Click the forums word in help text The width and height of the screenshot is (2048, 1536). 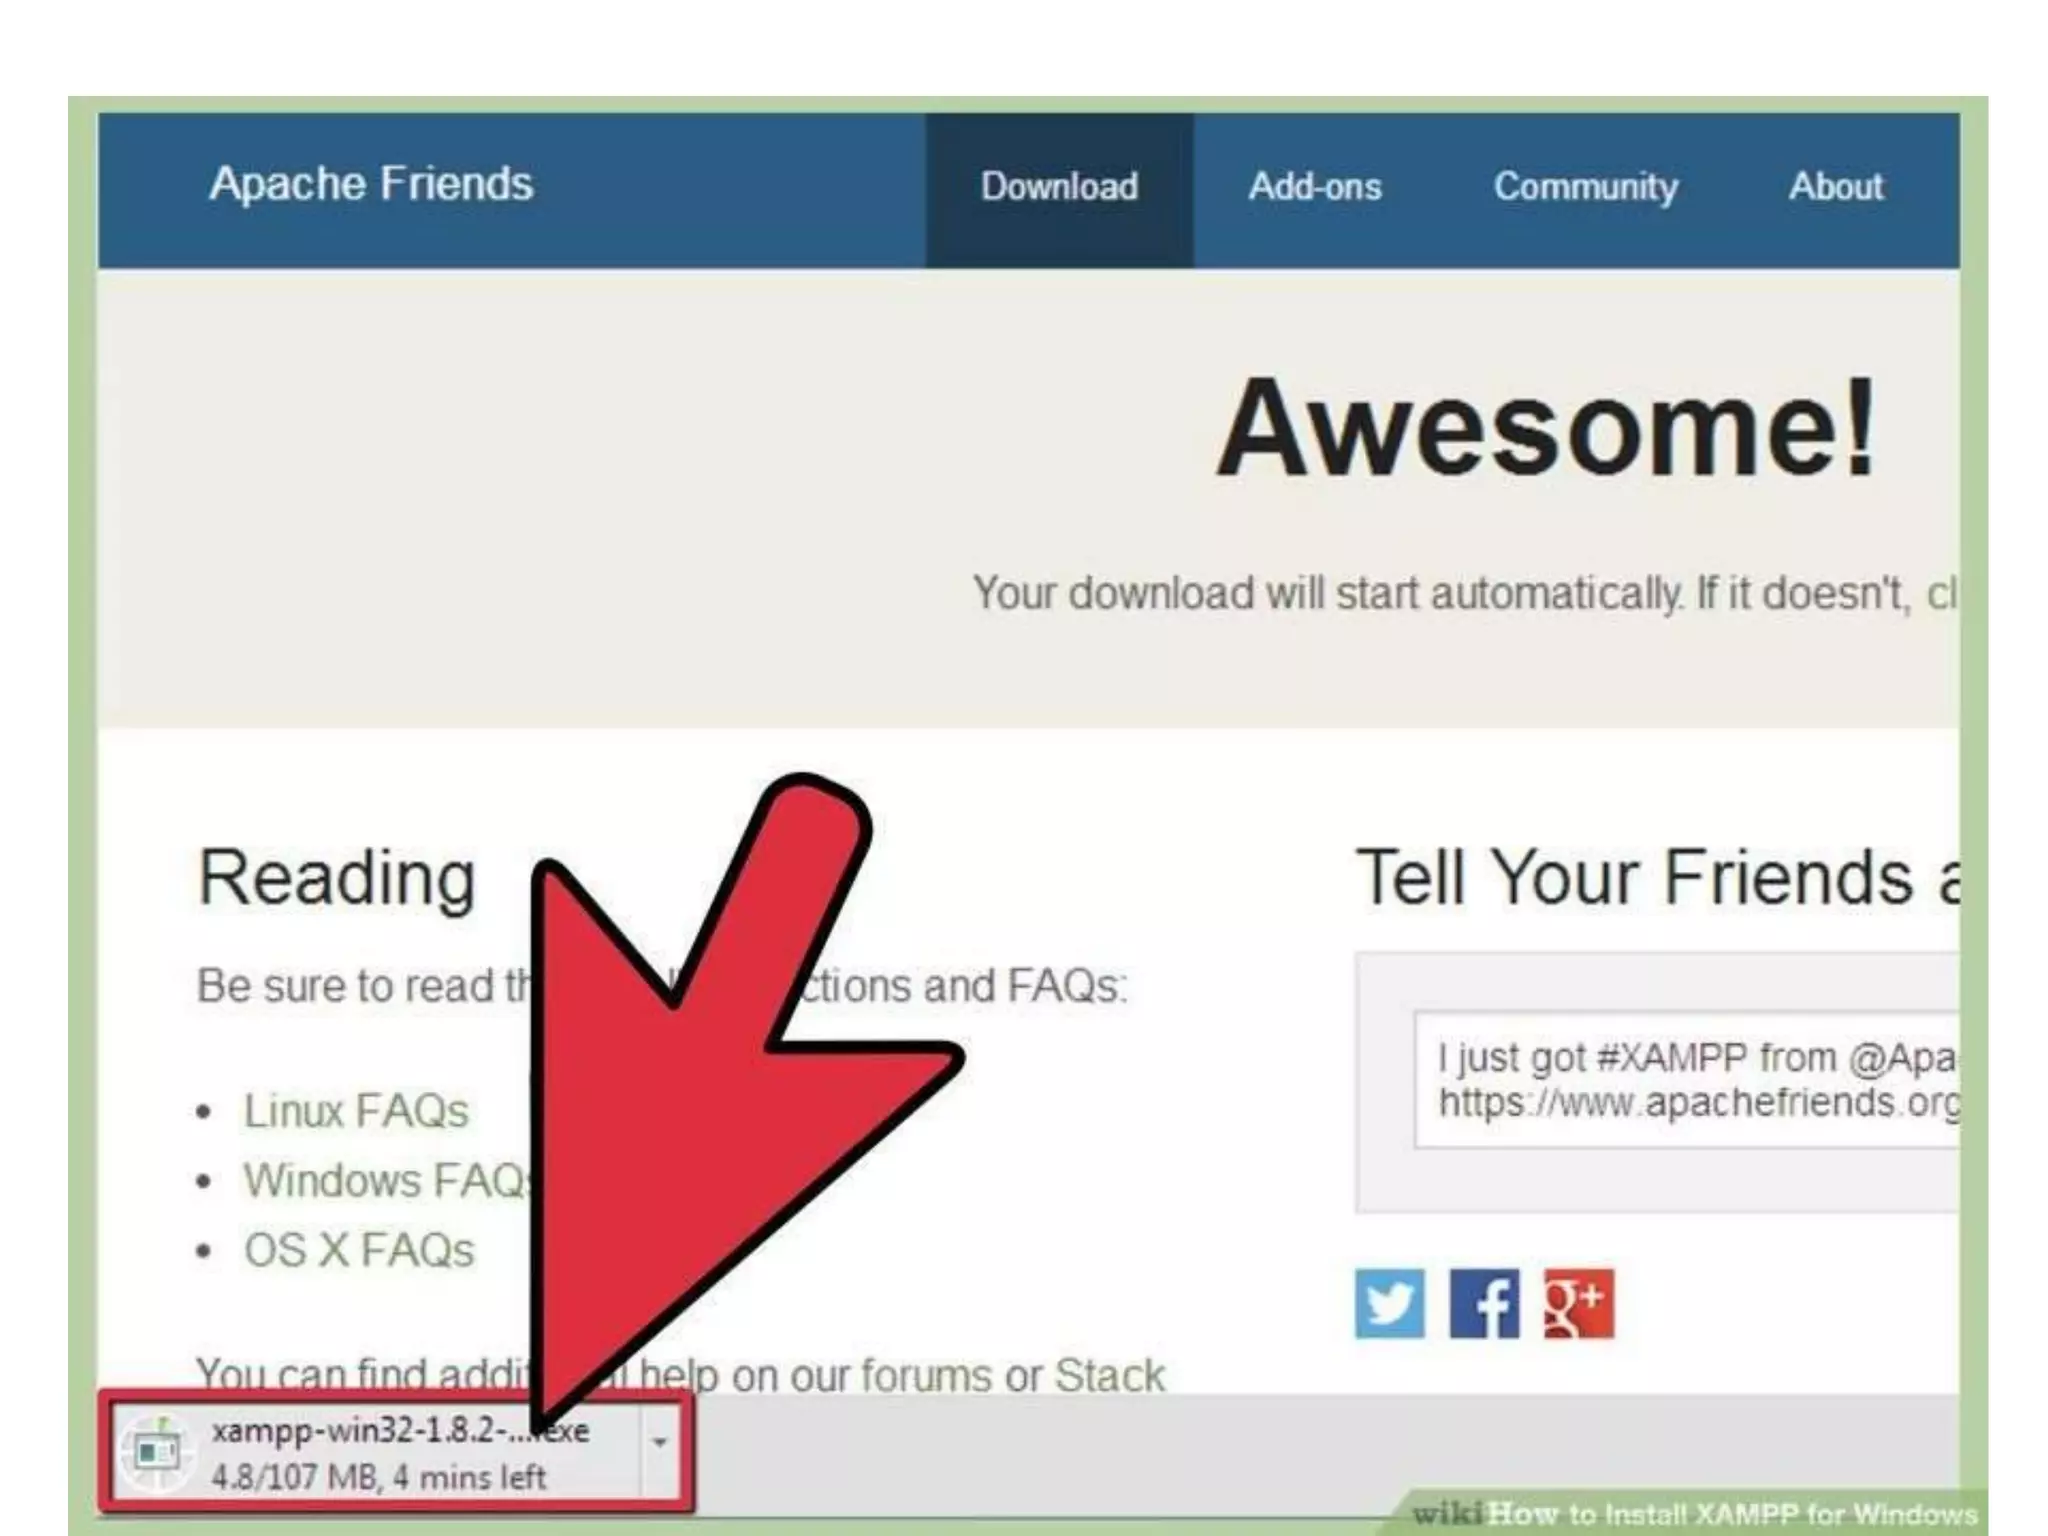click(x=925, y=1376)
